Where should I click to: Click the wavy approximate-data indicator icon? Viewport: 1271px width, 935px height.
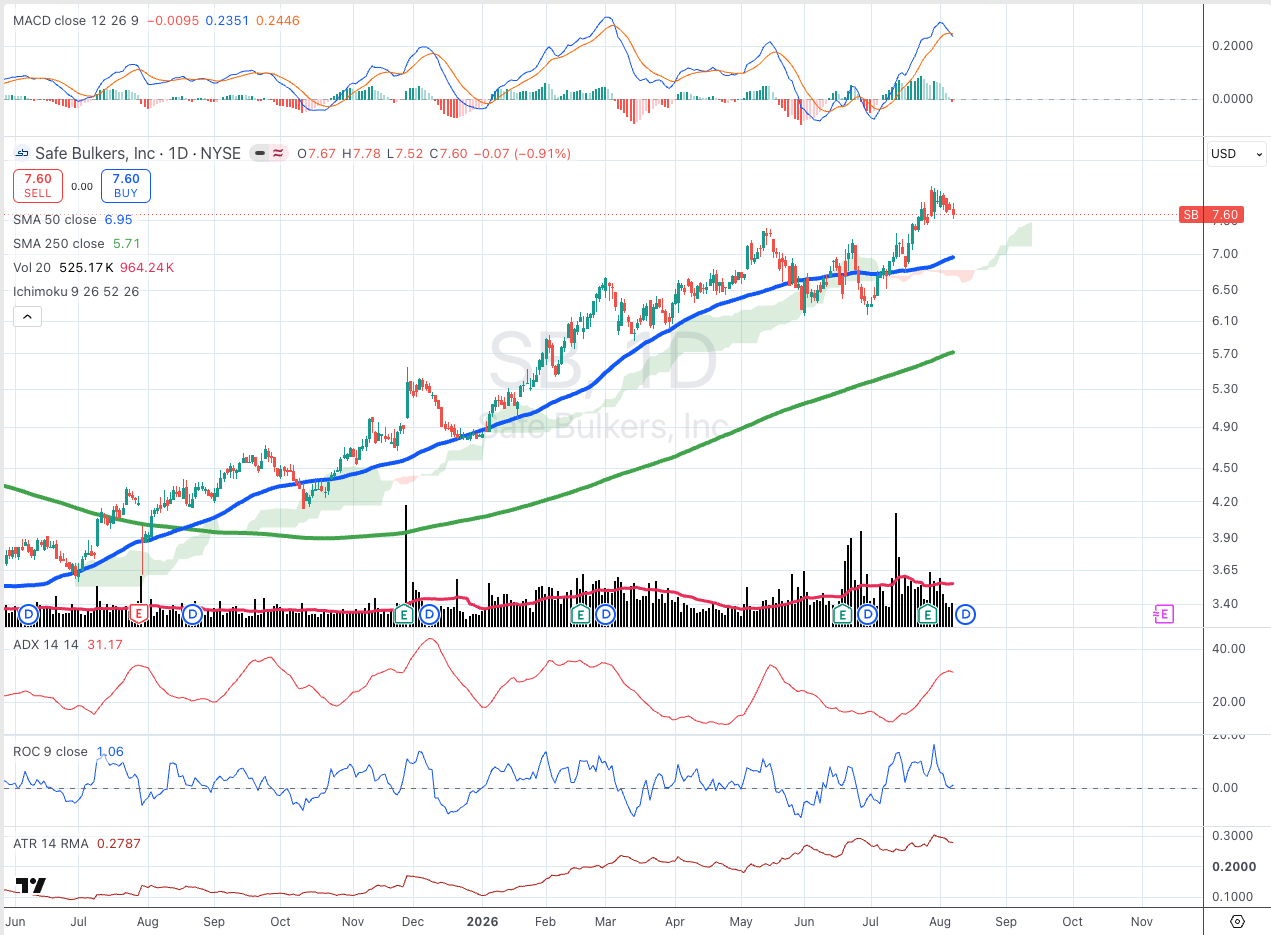[x=276, y=153]
